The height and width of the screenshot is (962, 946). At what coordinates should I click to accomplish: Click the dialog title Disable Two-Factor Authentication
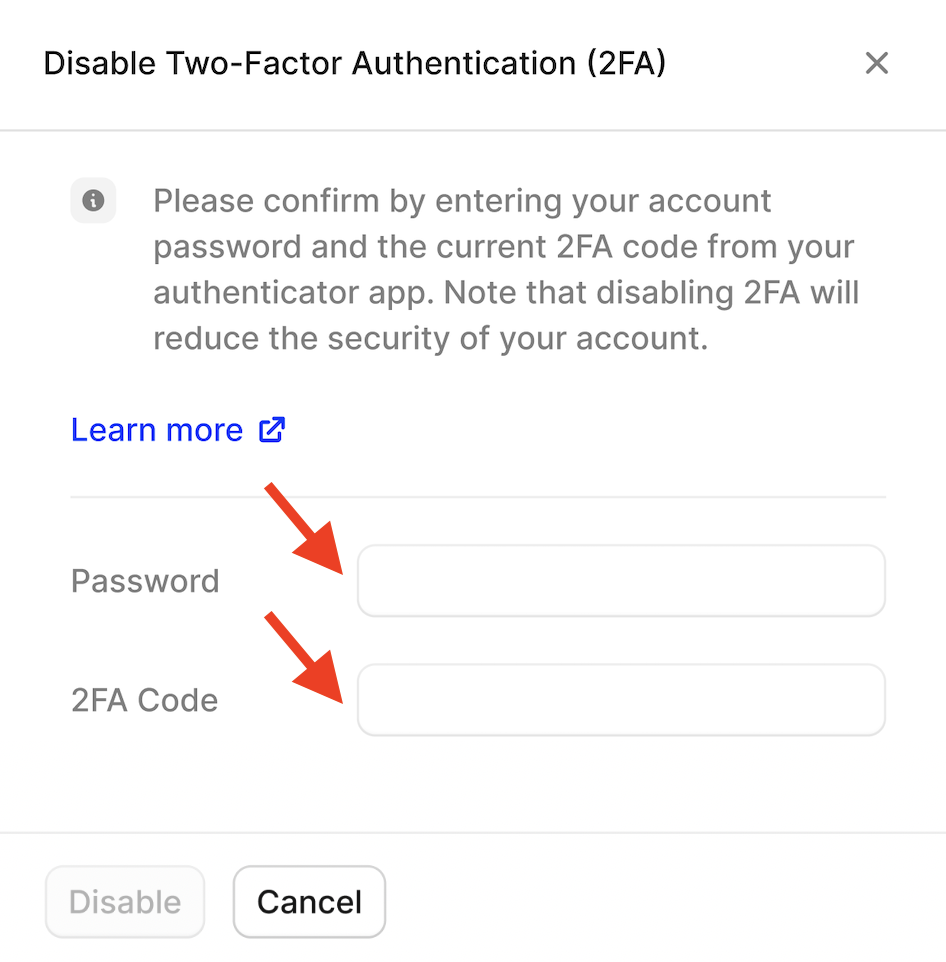[355, 63]
